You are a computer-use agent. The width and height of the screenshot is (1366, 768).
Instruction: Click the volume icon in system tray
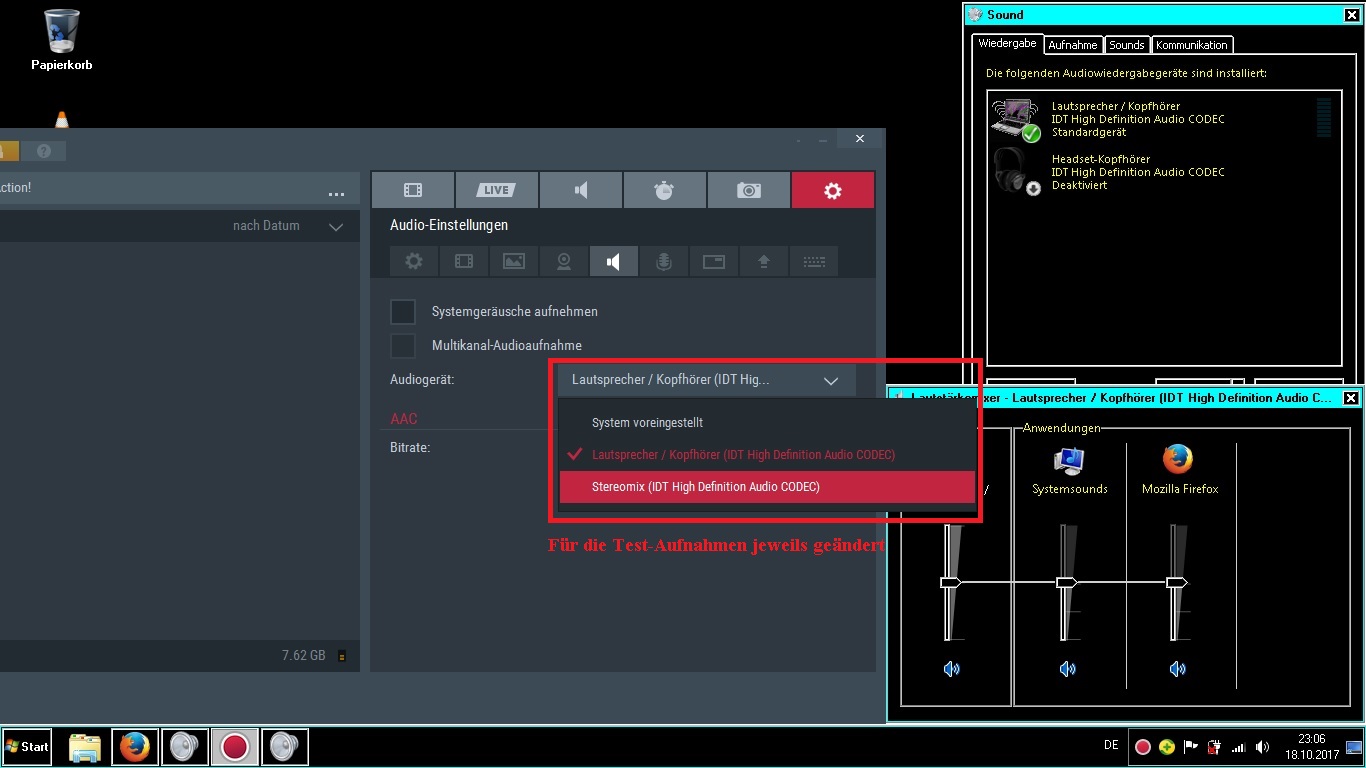(x=1263, y=747)
